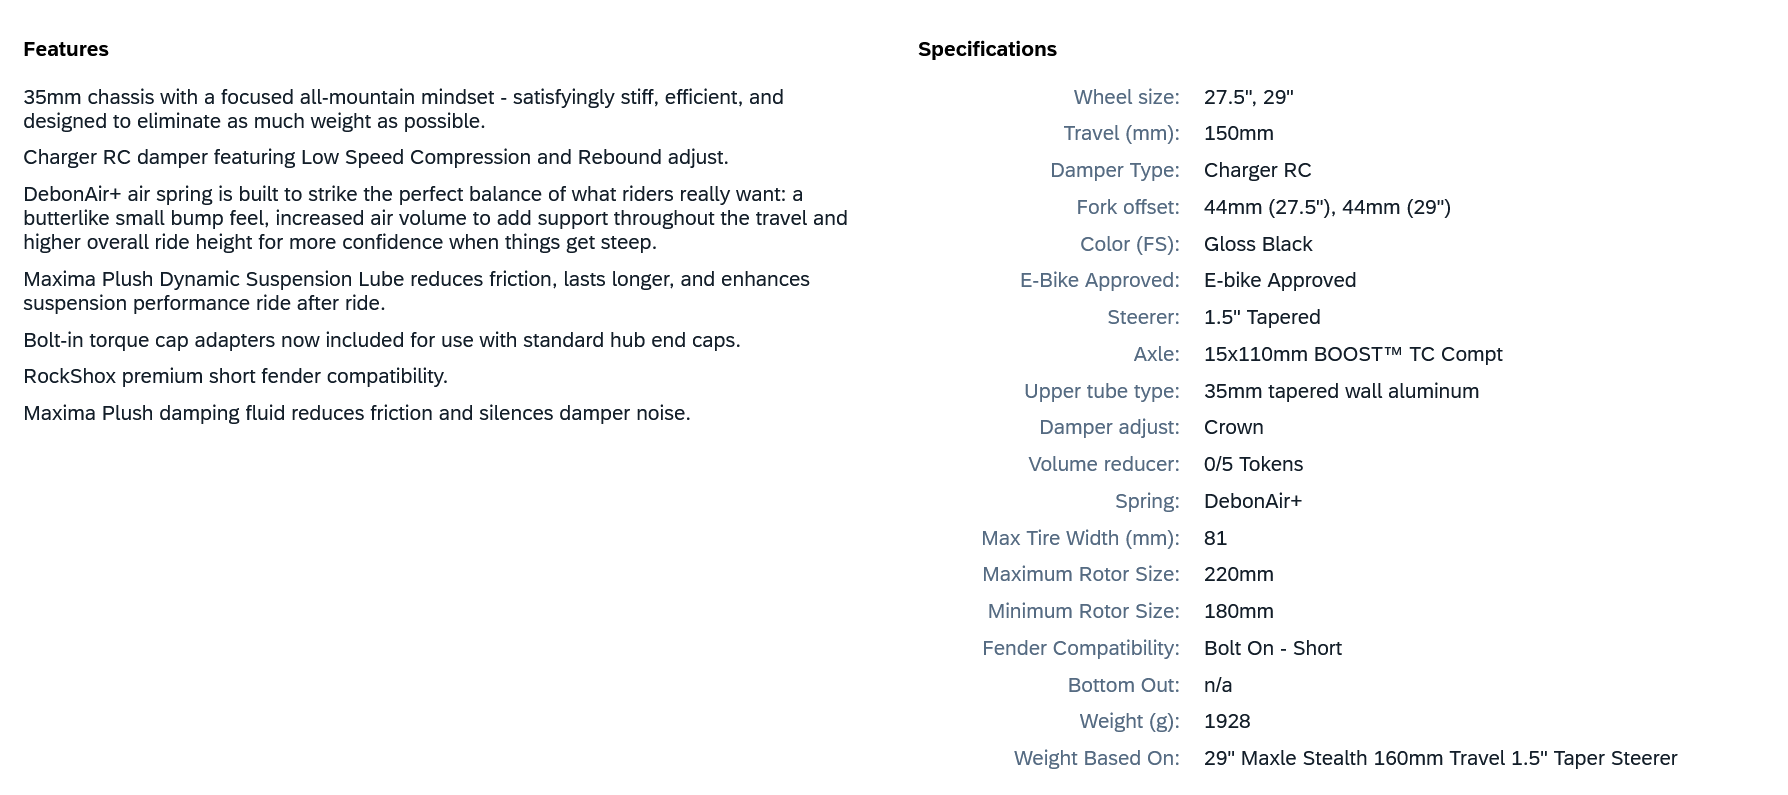Click the 15x110mm BOOST axle value
The height and width of the screenshot is (795, 1788).
(1353, 354)
